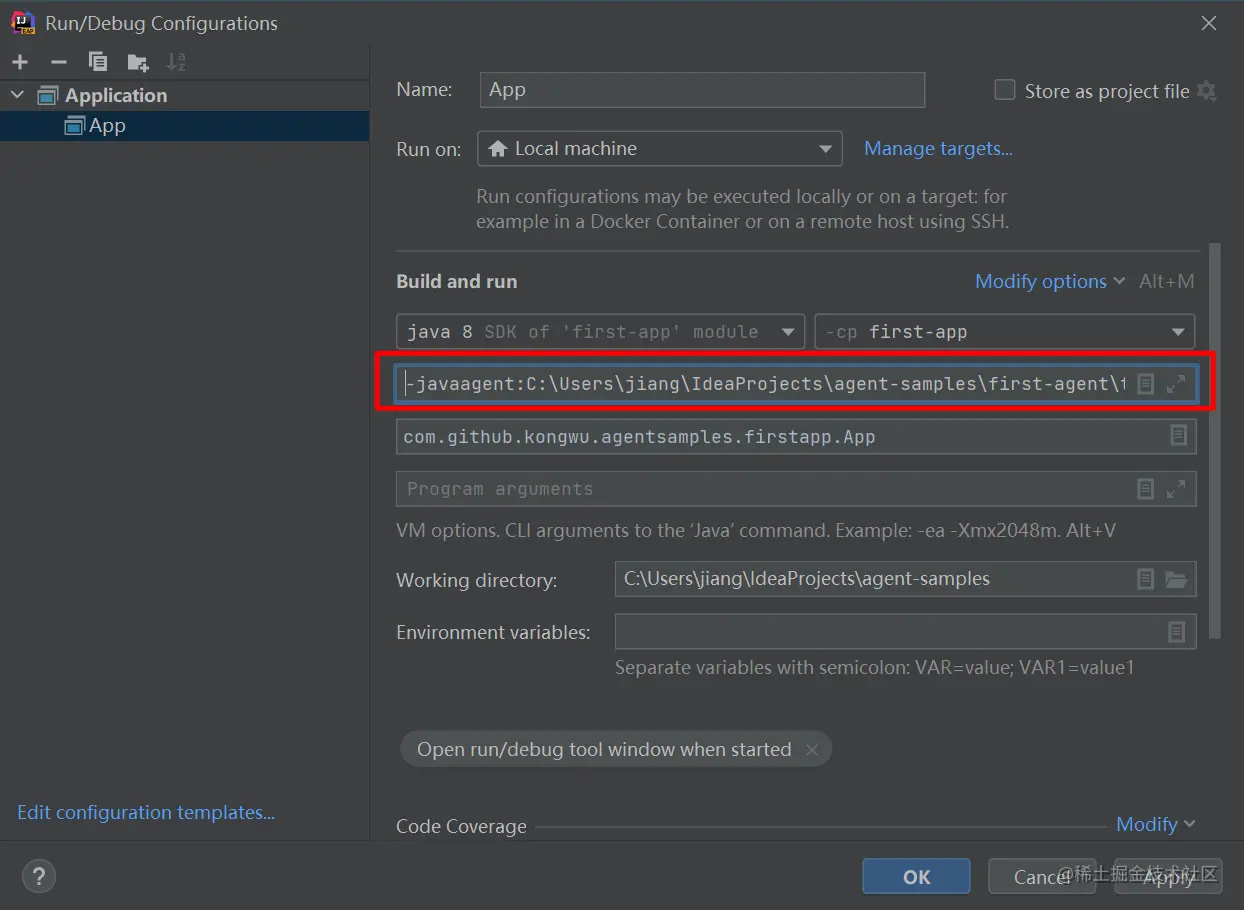The image size is (1244, 910).
Task: Close the Run/Debug Configurations dialog
Action: coord(1209,23)
